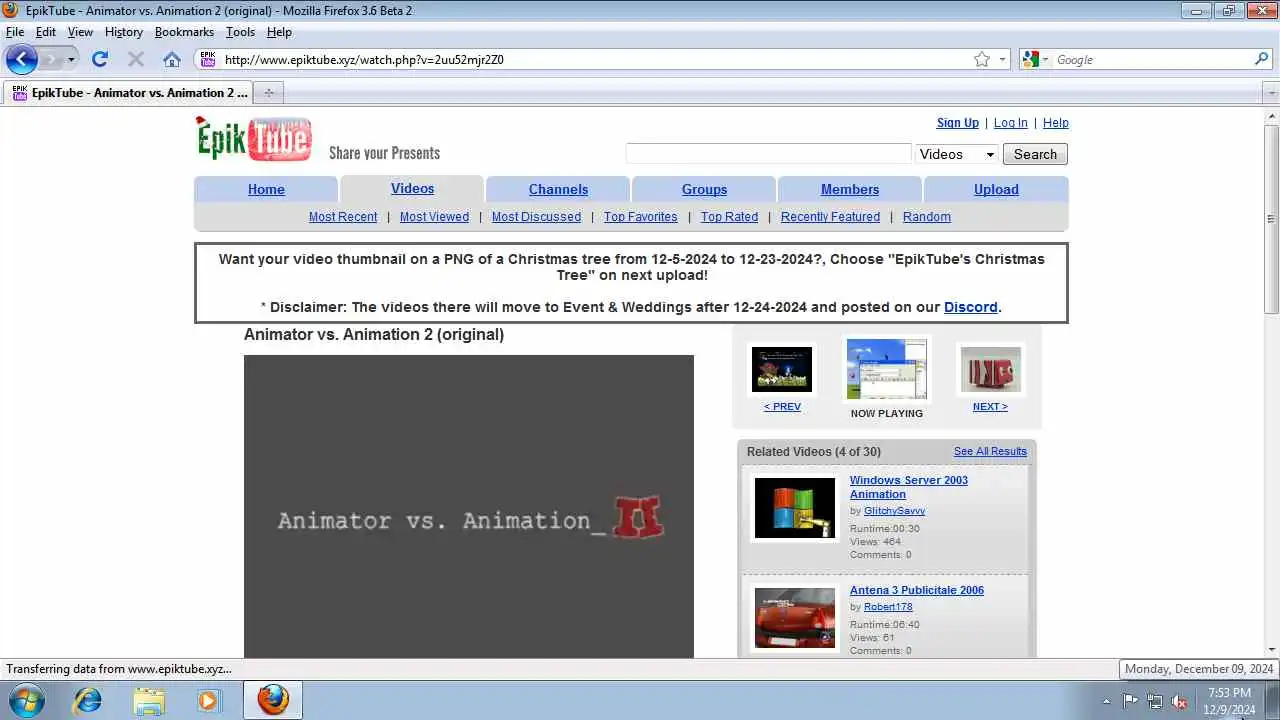Open the Windows Server 2003 Animation title link
The height and width of the screenshot is (720, 1280).
[909, 487]
